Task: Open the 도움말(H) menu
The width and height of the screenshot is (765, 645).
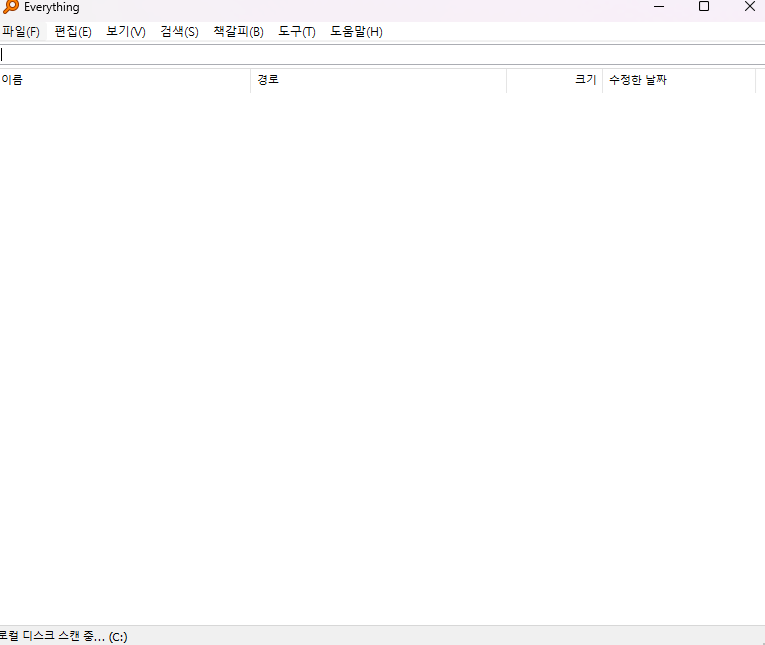Action: click(357, 32)
